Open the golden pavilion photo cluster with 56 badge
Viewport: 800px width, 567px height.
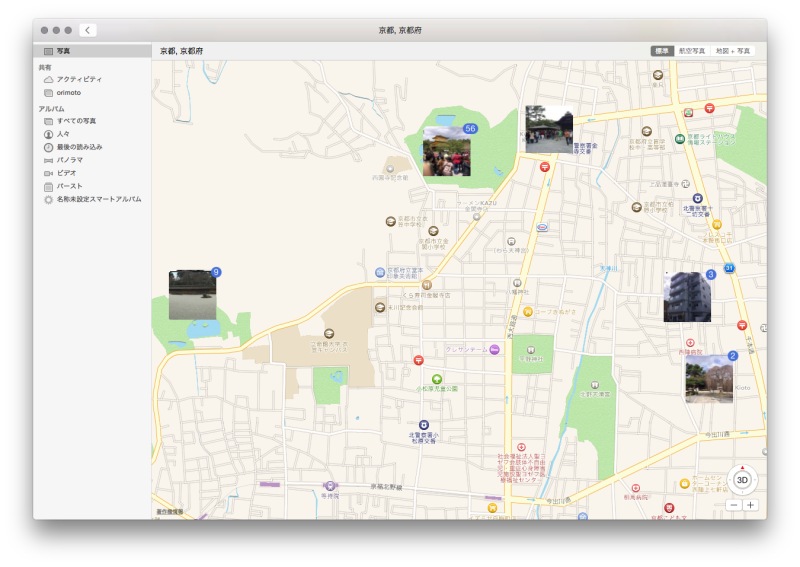click(447, 151)
